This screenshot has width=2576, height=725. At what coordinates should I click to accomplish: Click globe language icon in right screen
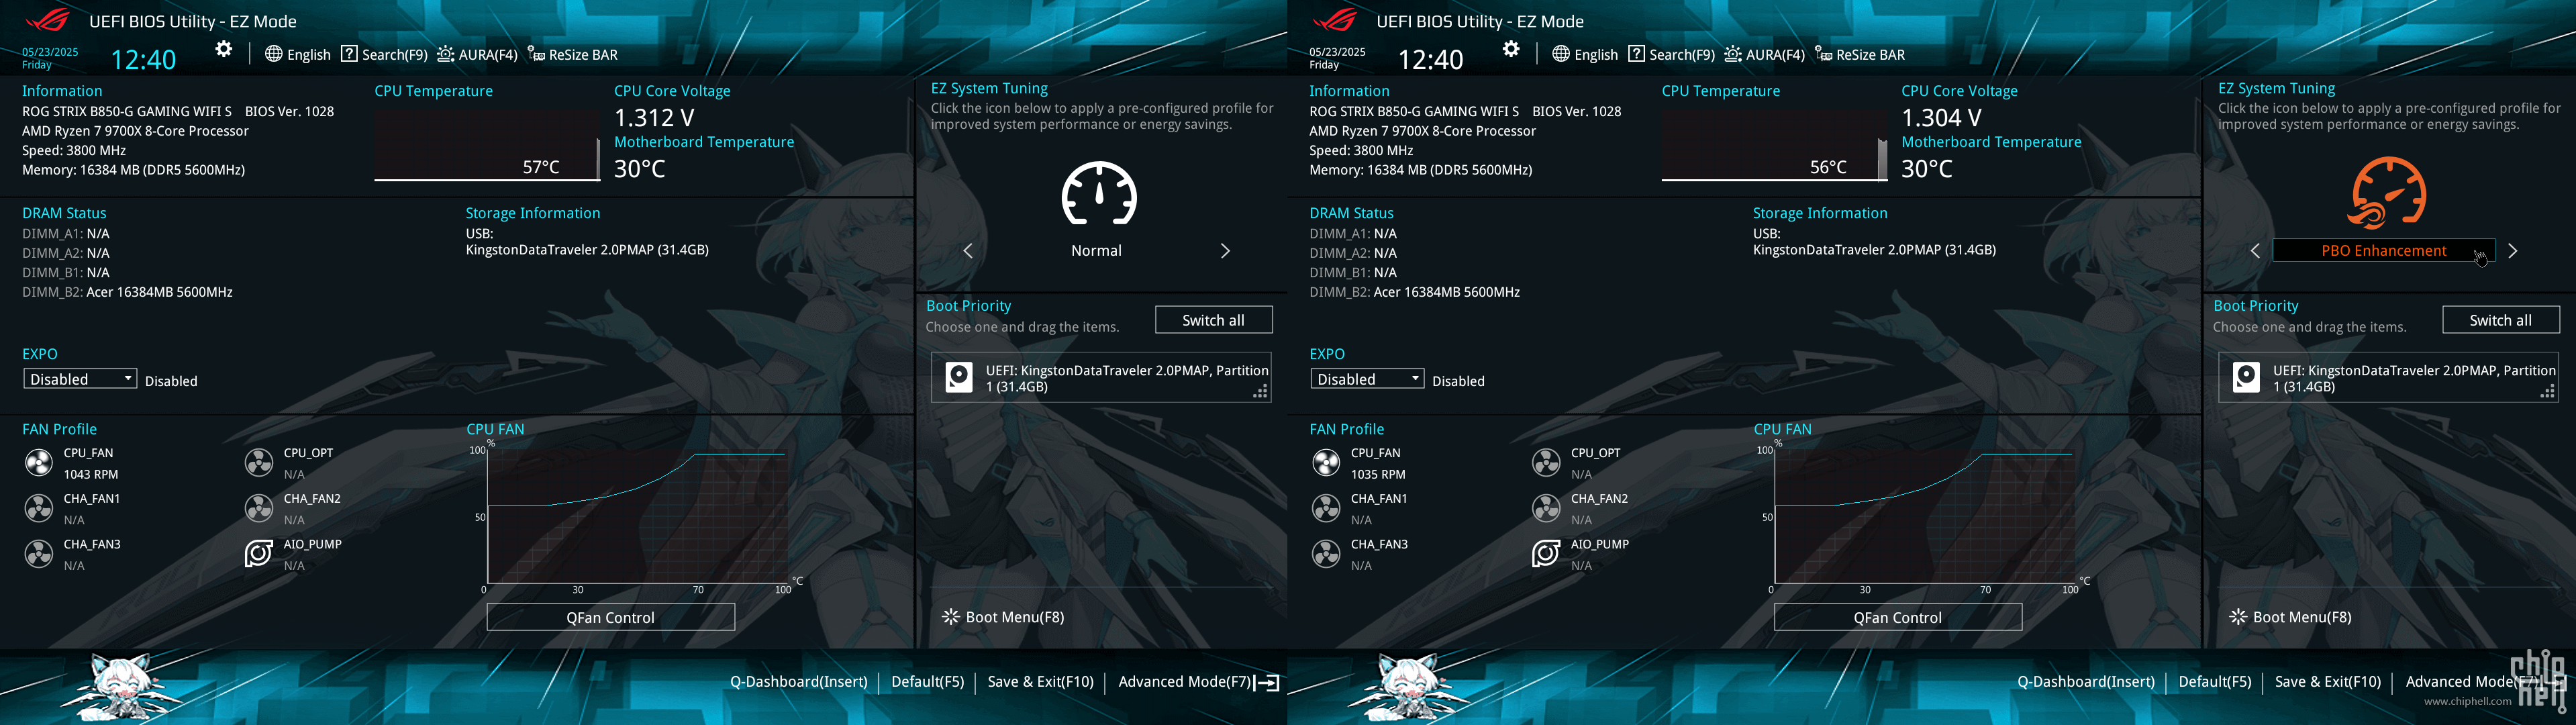(x=1560, y=54)
